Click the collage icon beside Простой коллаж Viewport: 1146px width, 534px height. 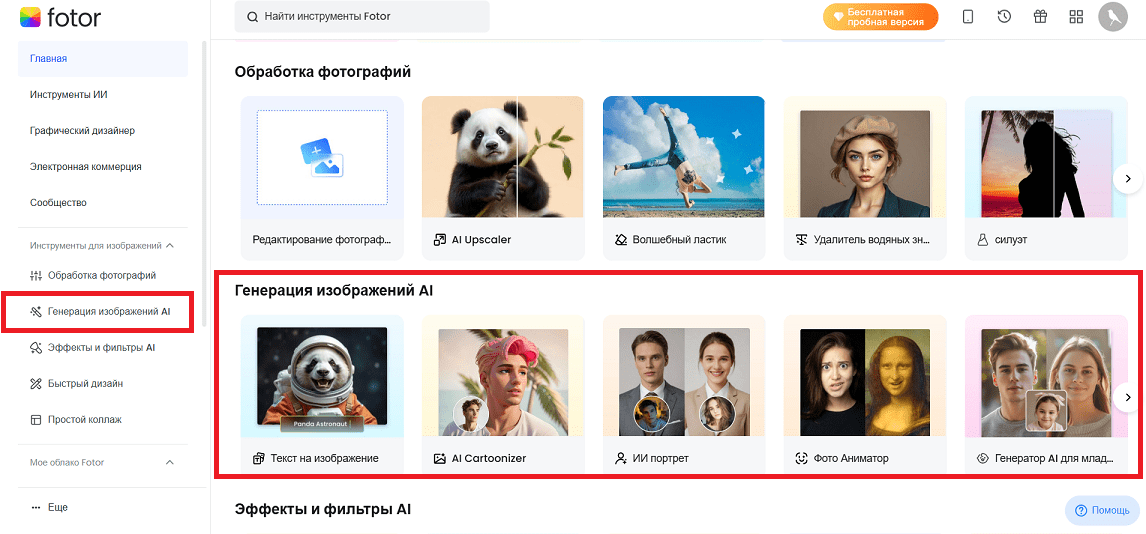[37, 419]
